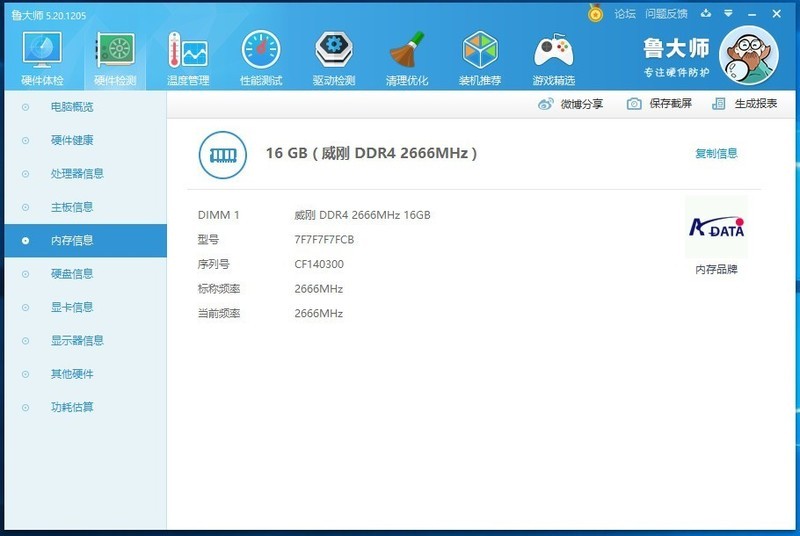The height and width of the screenshot is (536, 800).
Task: Minimize the 鲁大师 window
Action: pos(752,14)
